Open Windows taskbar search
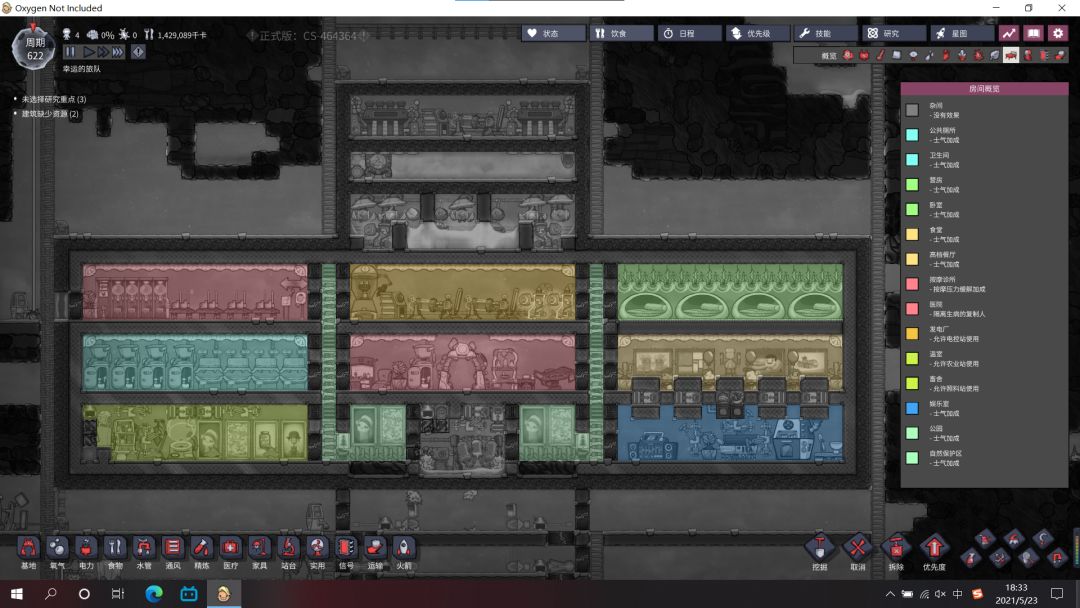 (x=50, y=594)
